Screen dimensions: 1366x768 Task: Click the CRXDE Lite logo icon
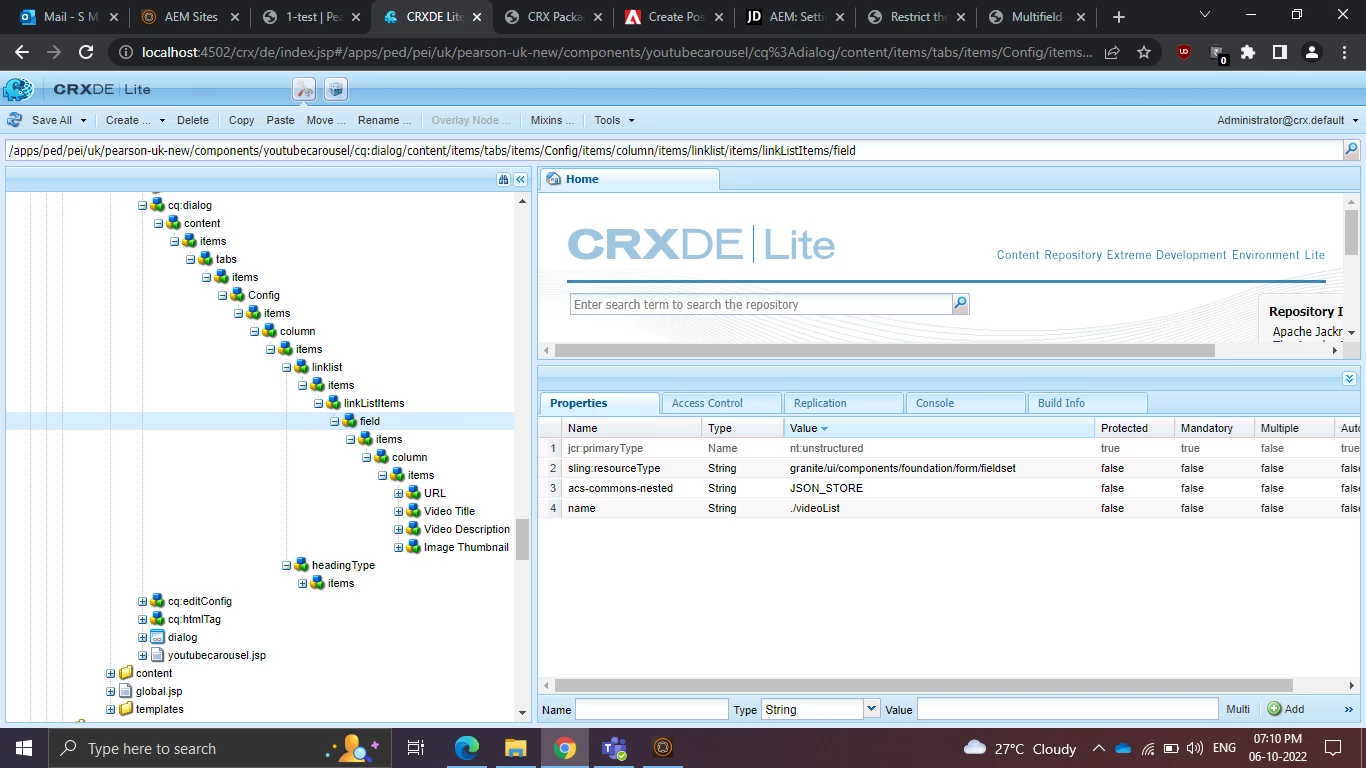pos(18,89)
